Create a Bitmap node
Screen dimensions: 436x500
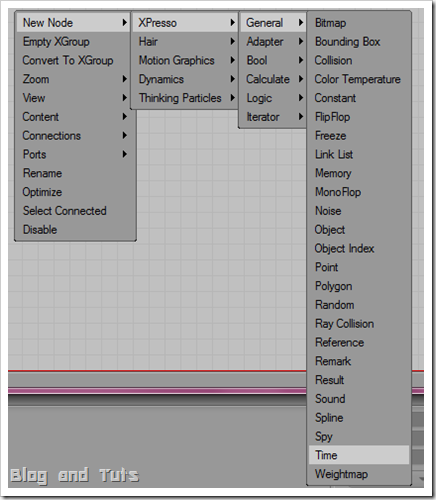[359, 23]
